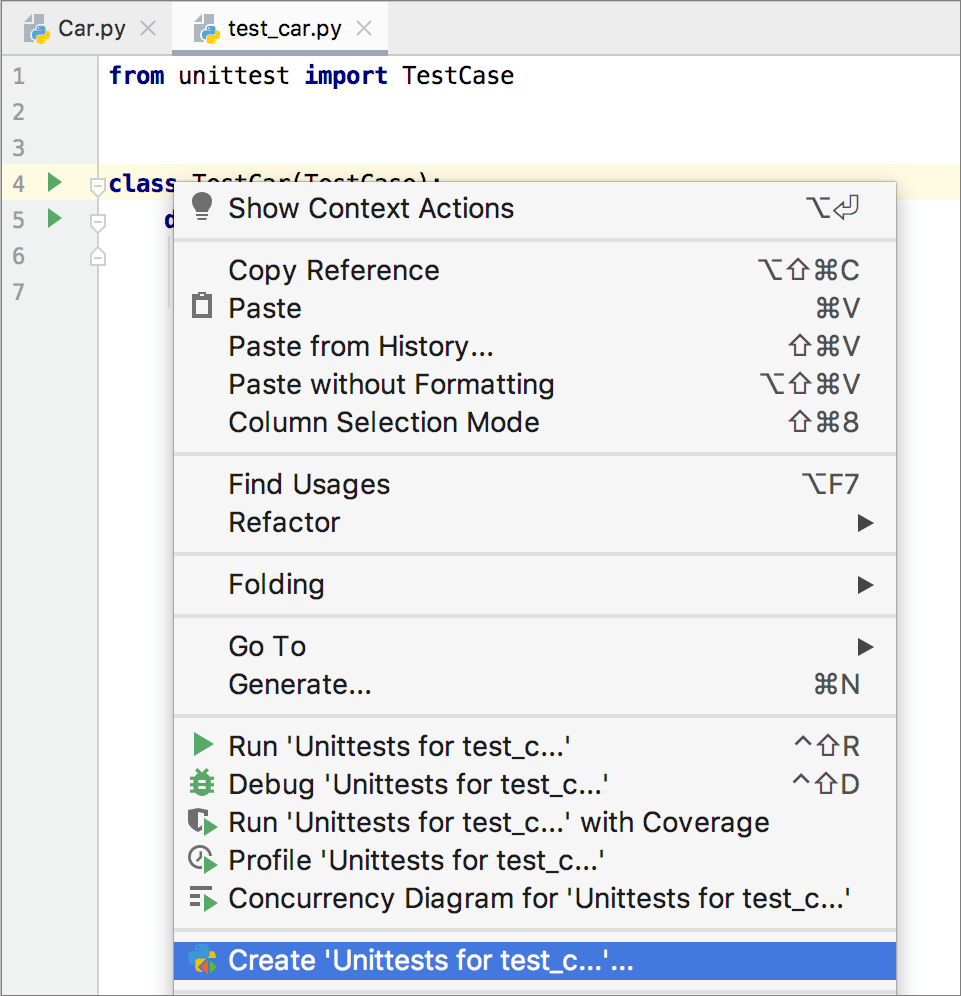Click the green Run Unittests play icon
Image resolution: width=961 pixels, height=996 pixels.
point(203,744)
